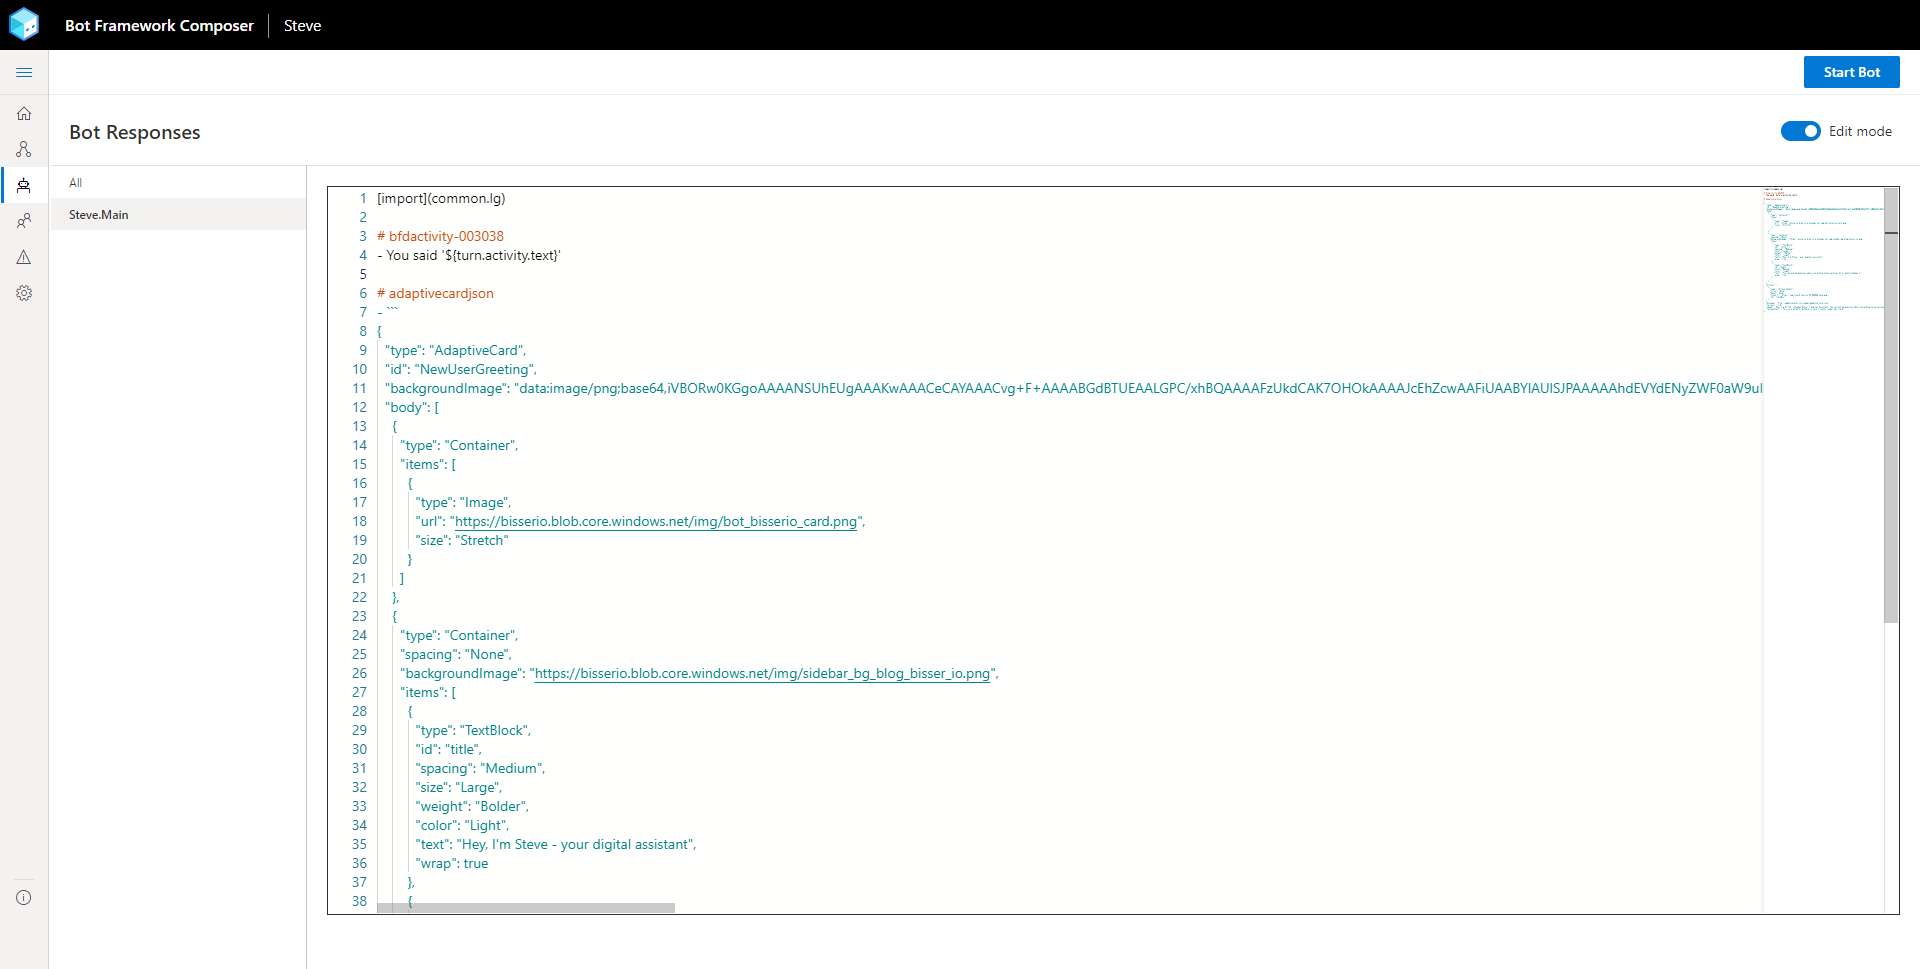Viewport: 1920px width, 969px height.
Task: Click the "size": "Large" line
Action: (459, 787)
